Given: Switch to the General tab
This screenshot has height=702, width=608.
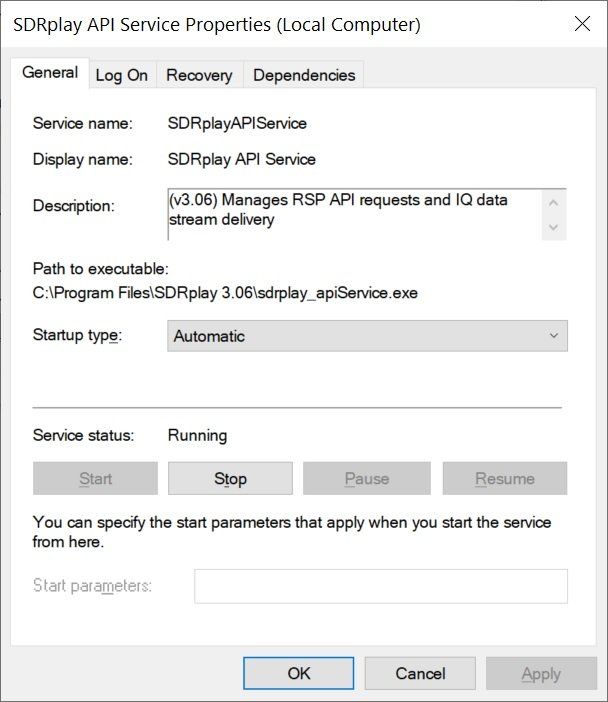Looking at the screenshot, I should [50, 73].
